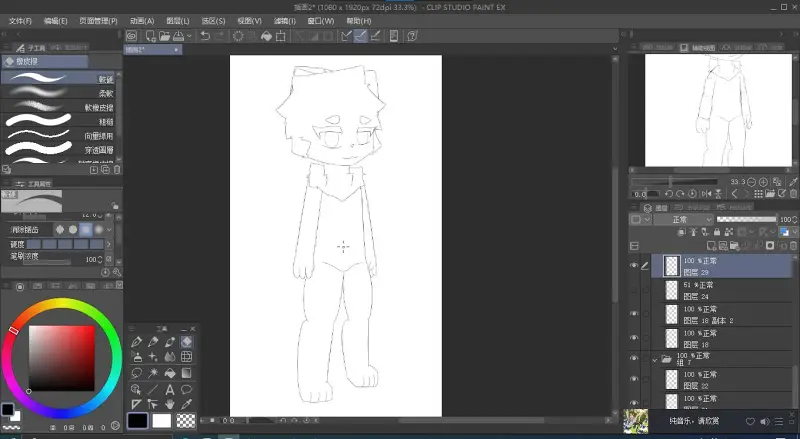The image size is (800, 439).
Task: Toggle visibility of layer 图层 22
Action: tap(634, 379)
